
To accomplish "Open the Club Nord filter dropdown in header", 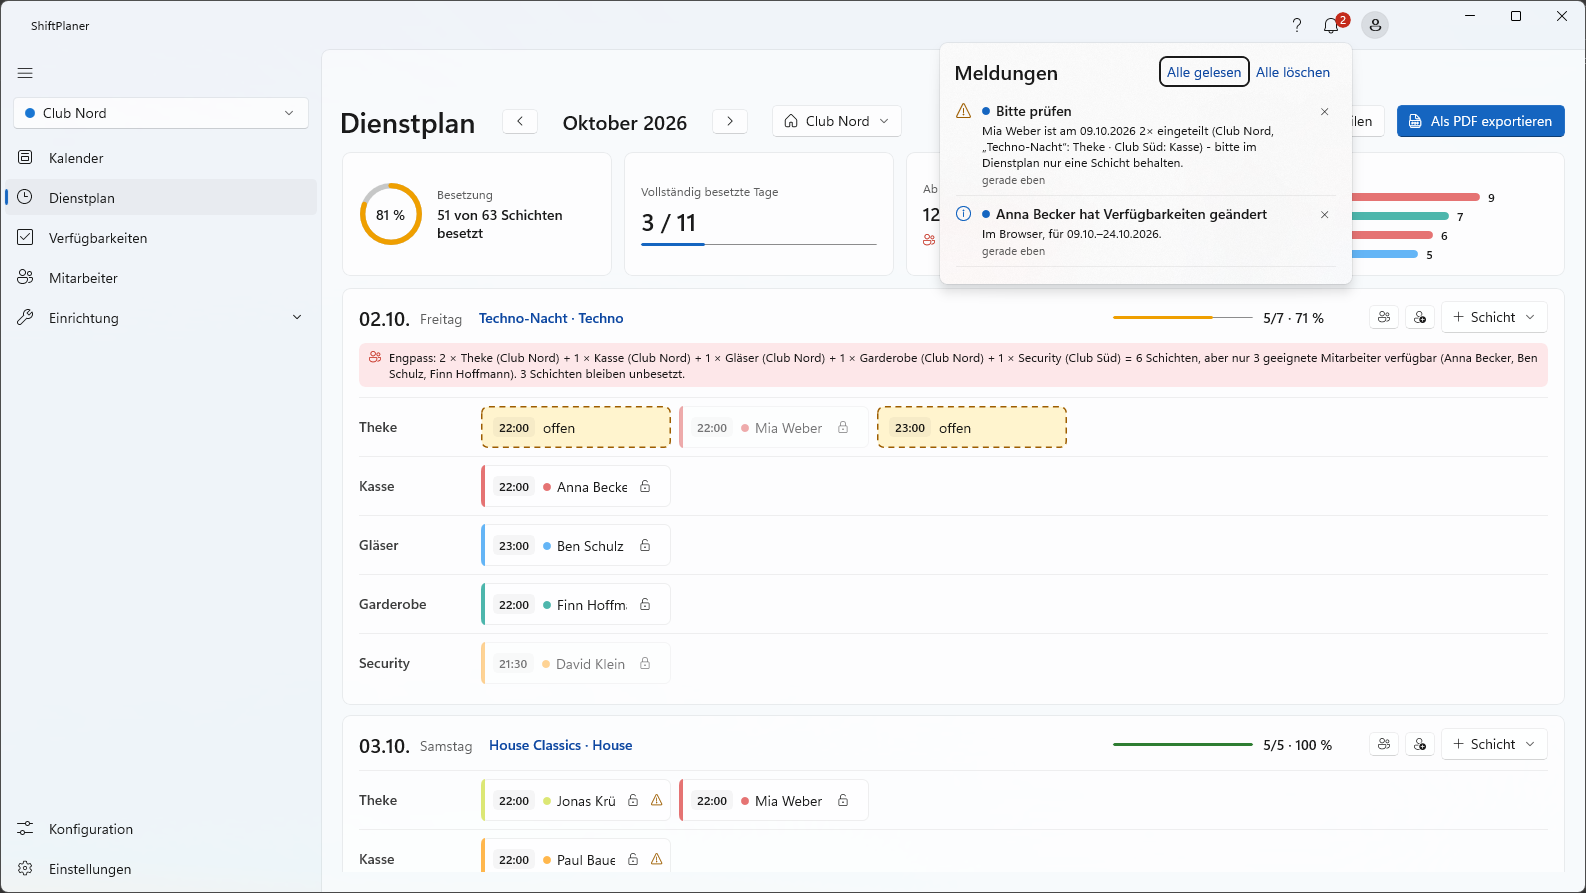I will (837, 121).
